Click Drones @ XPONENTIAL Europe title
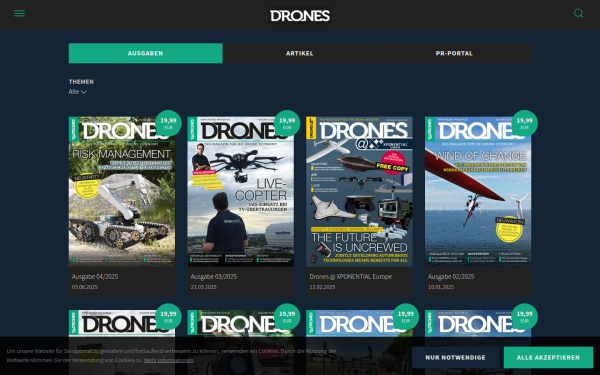Image resolution: width=600 pixels, height=375 pixels. pyautogui.click(x=351, y=277)
